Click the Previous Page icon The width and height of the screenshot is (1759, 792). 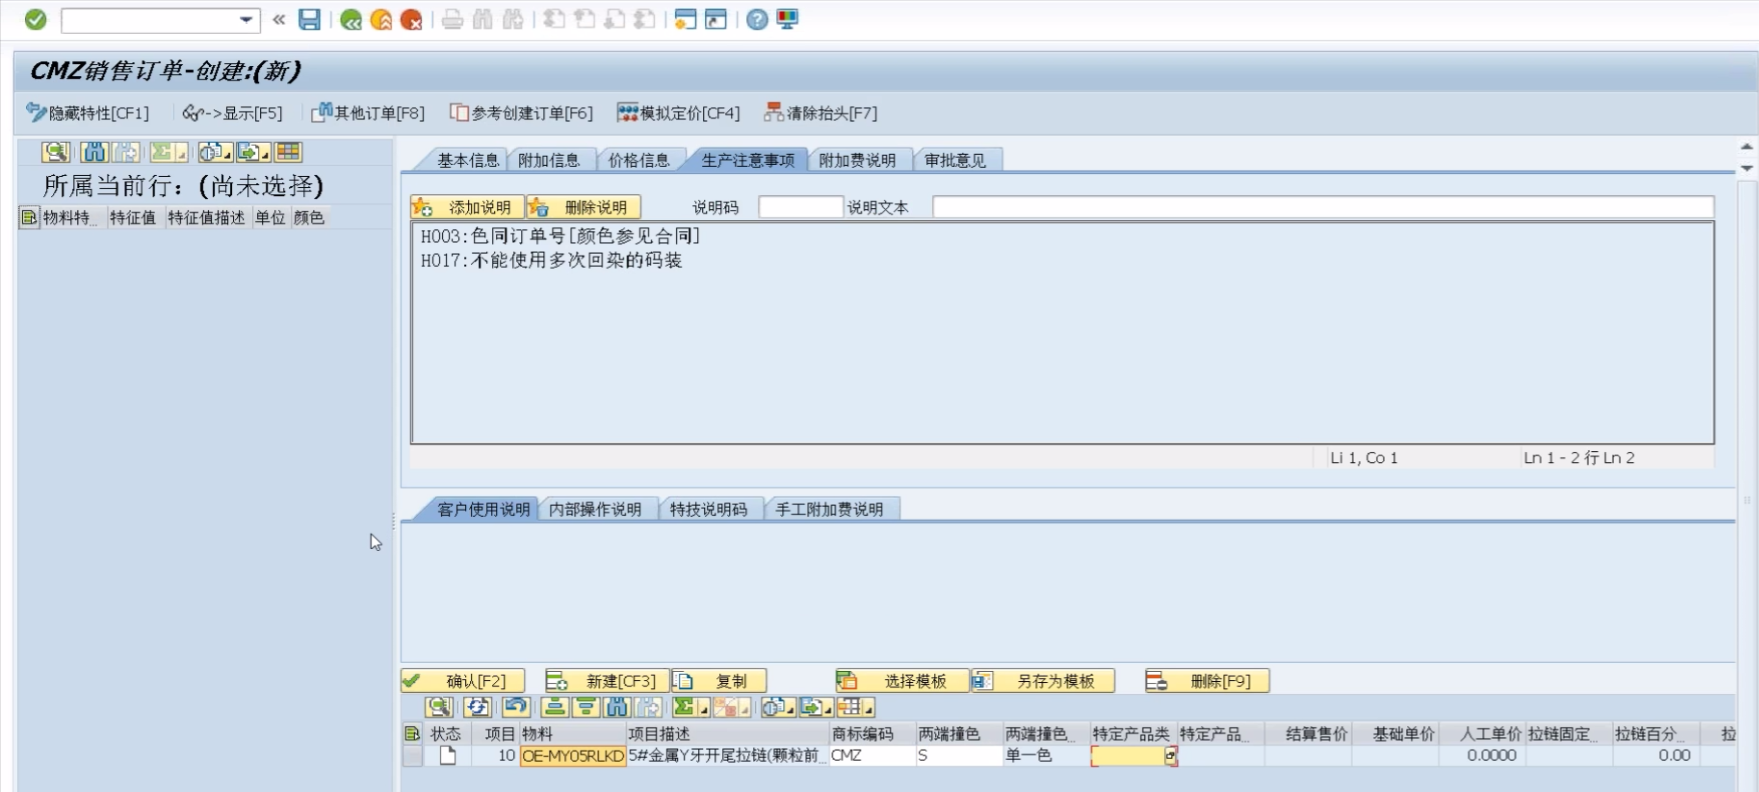(x=585, y=19)
